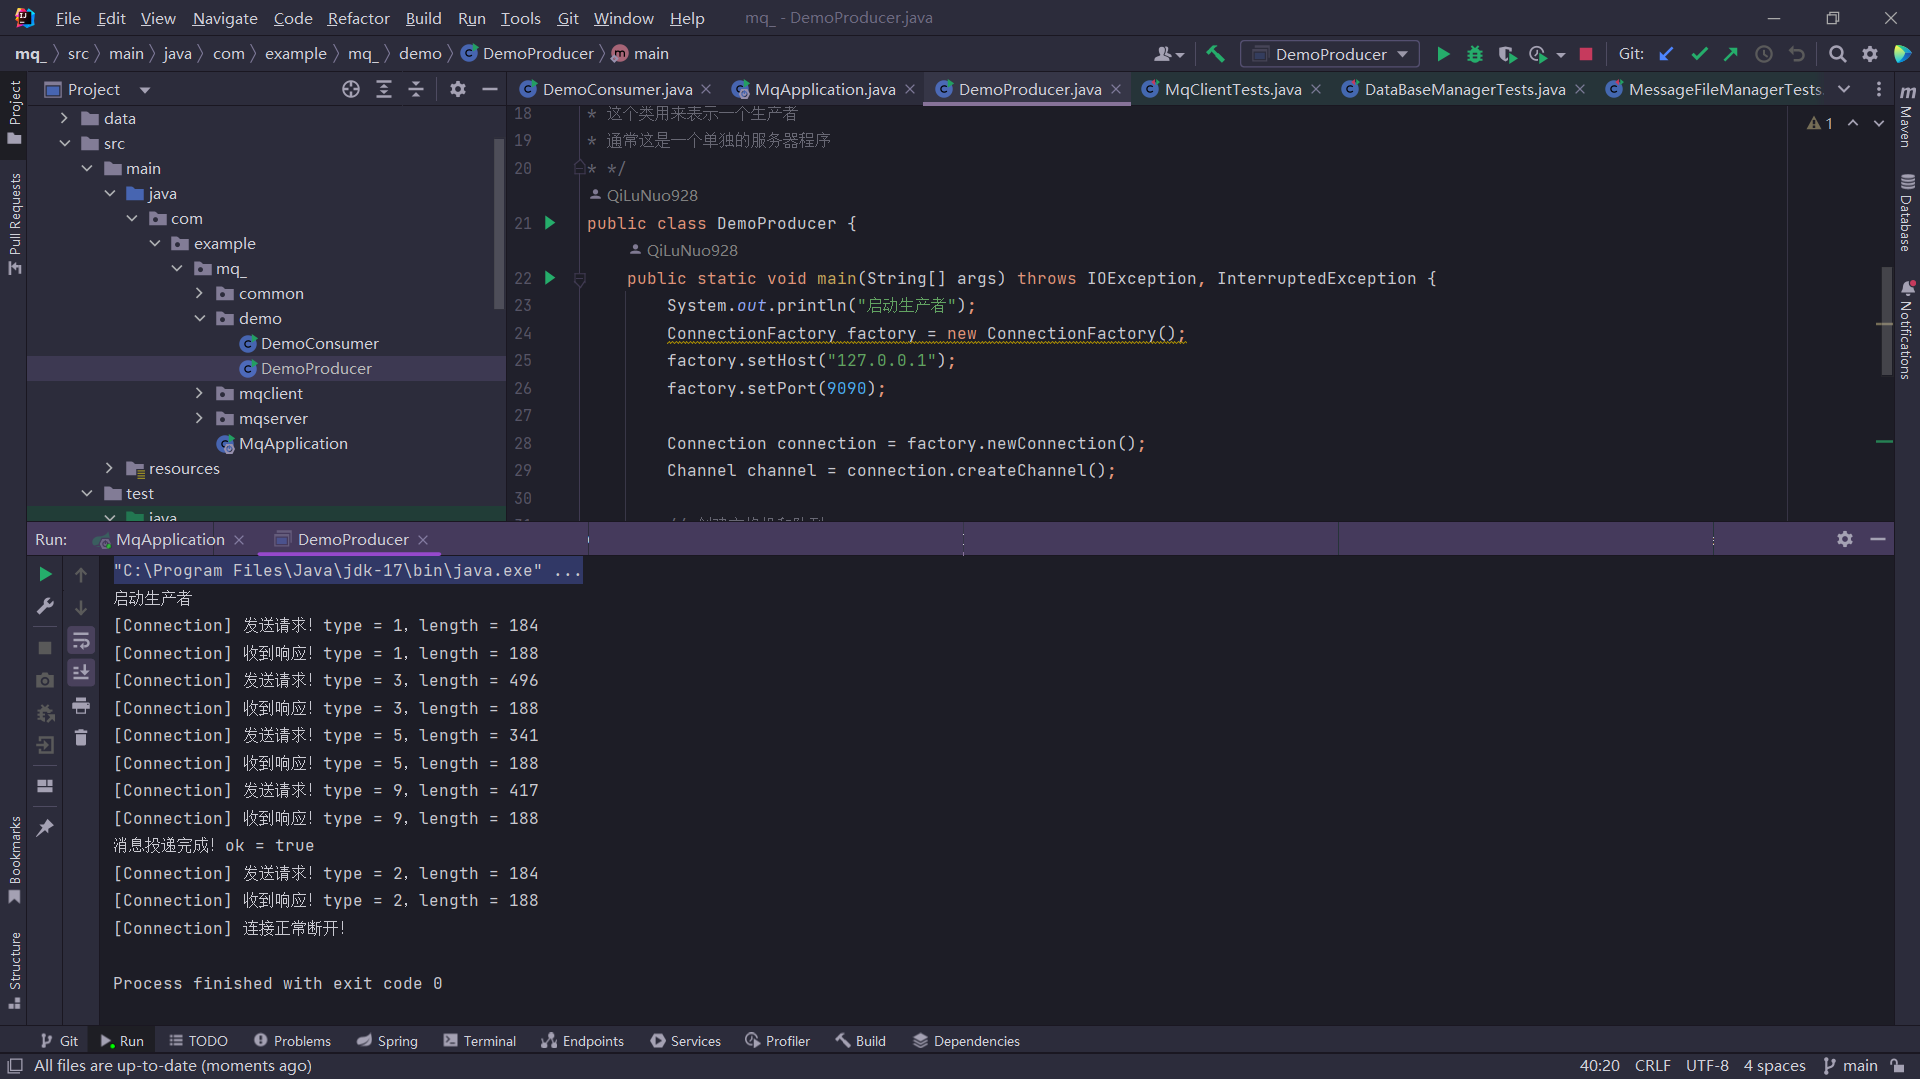Click the Build project hammer icon
The height and width of the screenshot is (1080, 1920).
(x=1215, y=54)
